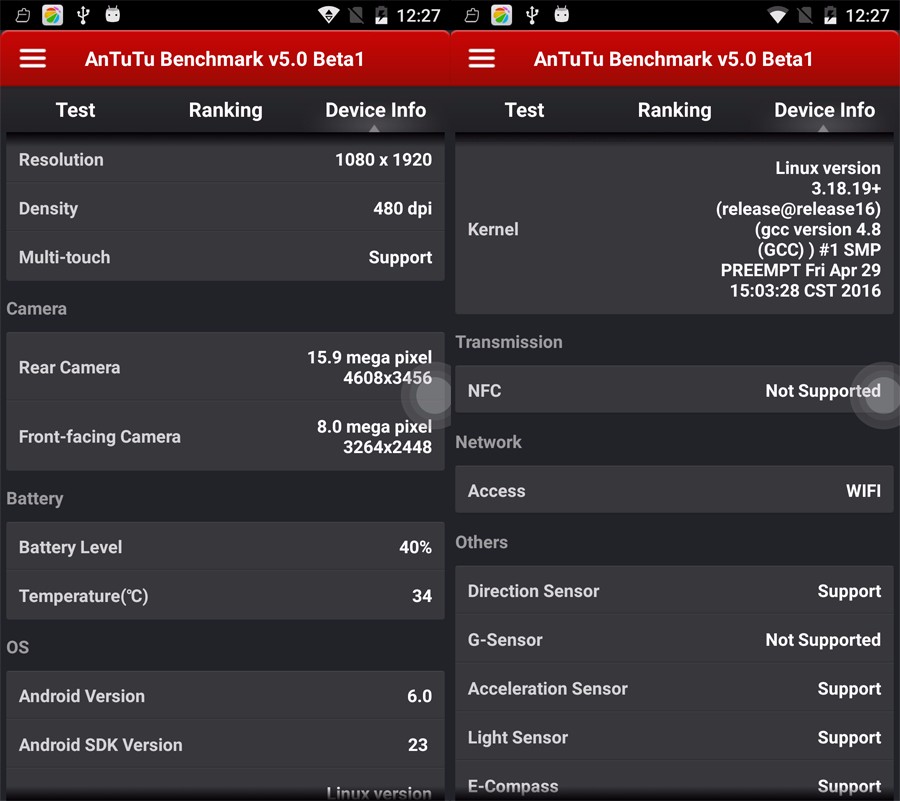
Task: Select the G-Sensor row
Action: point(674,640)
